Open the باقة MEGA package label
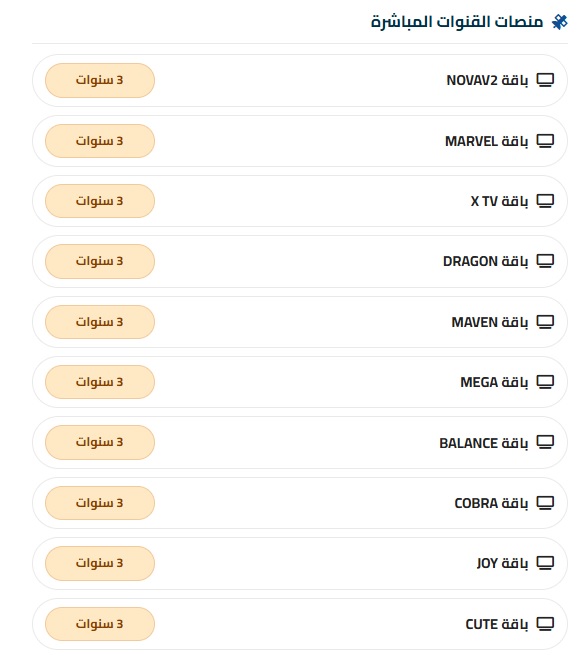Screen dimensions: 586x658 point(494,382)
